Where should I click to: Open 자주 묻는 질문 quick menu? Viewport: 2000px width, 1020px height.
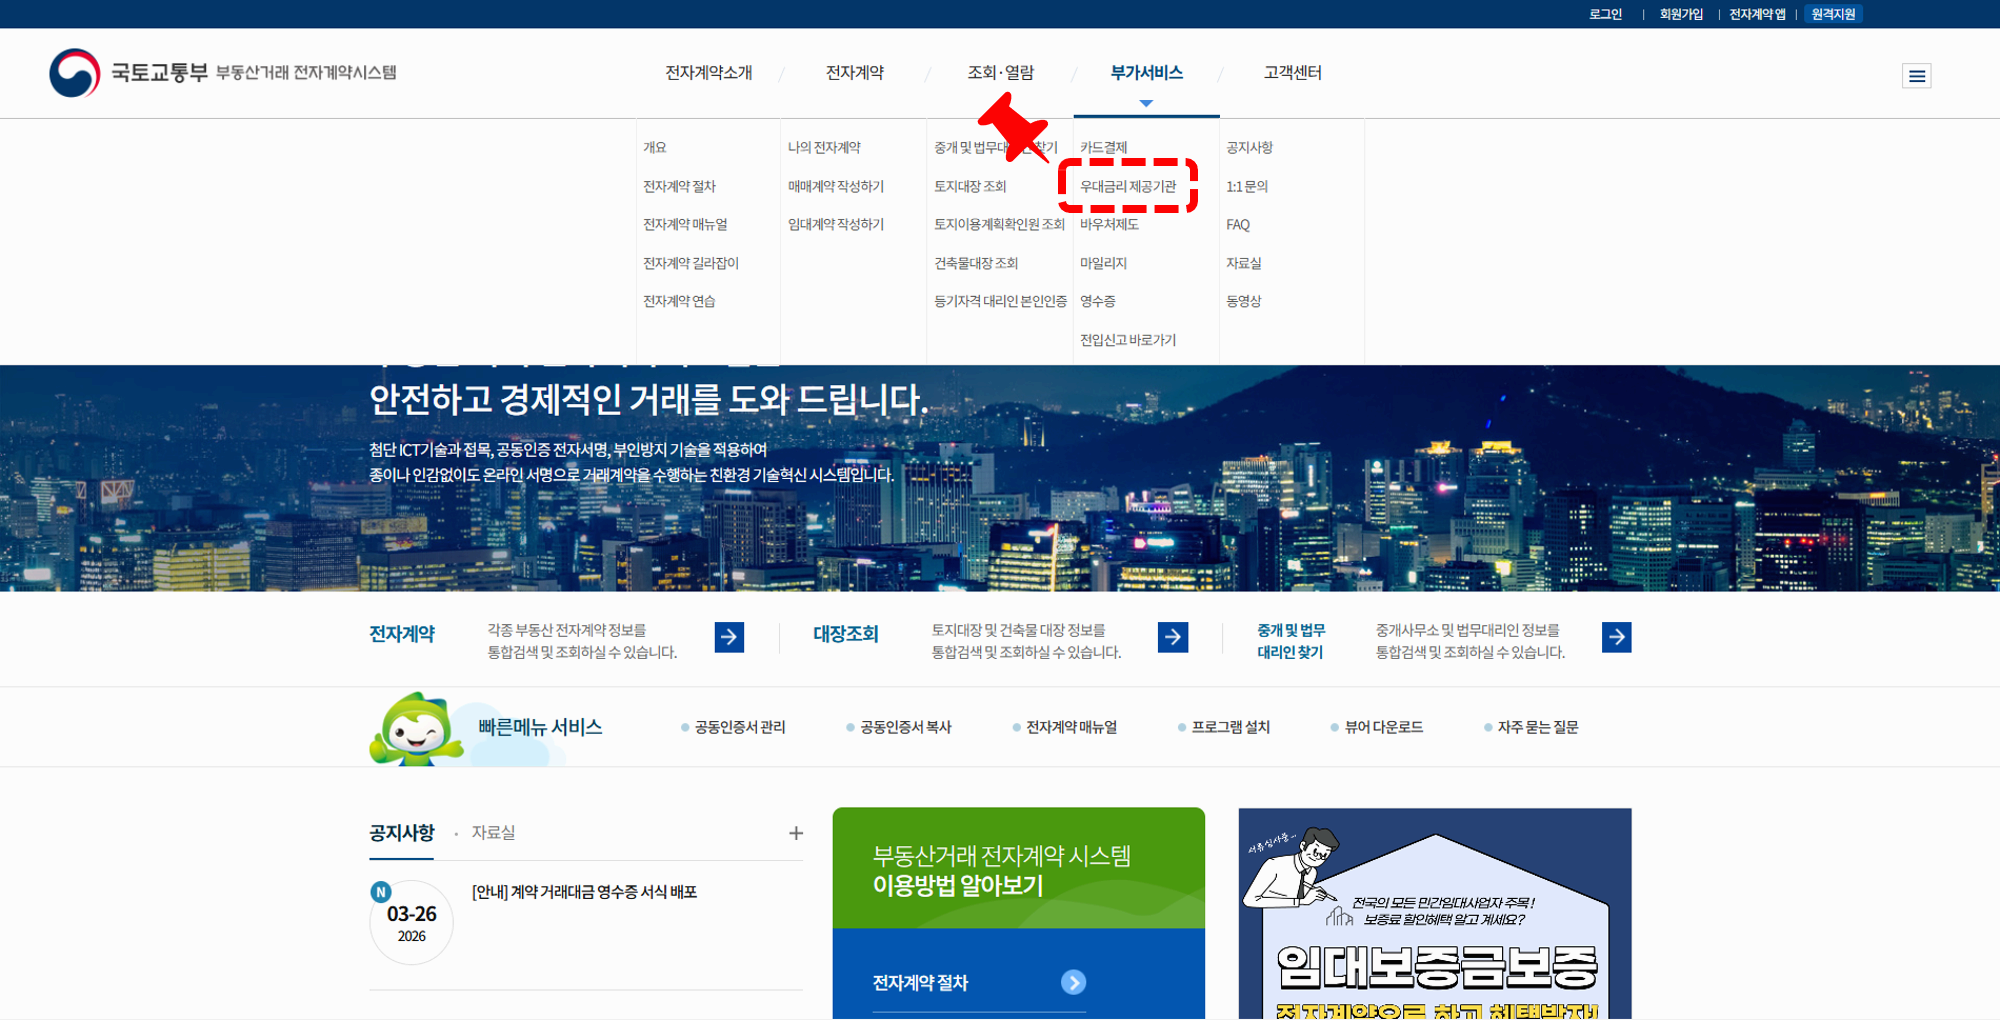[x=1537, y=727]
